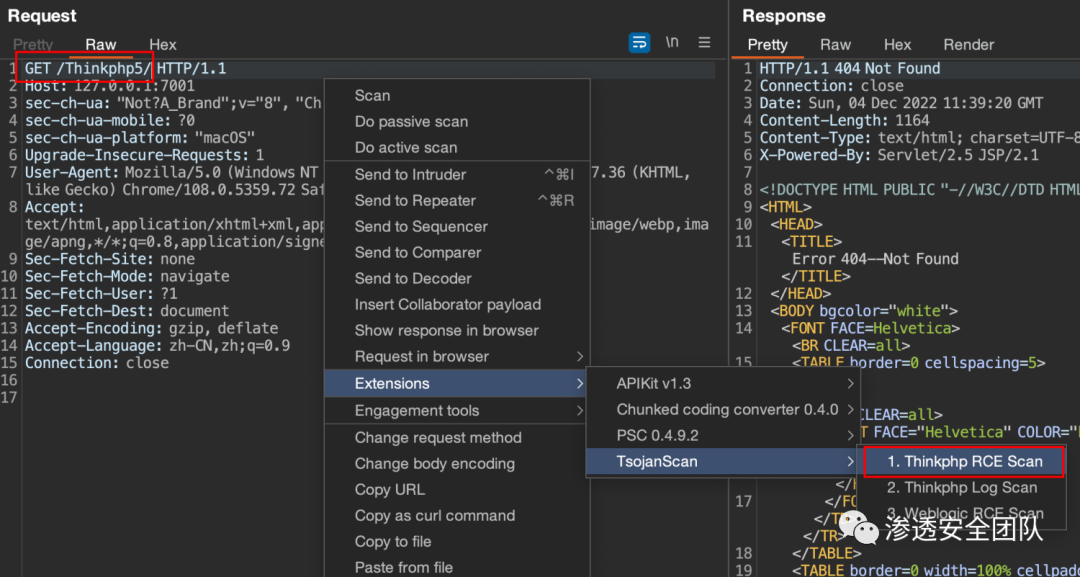Image resolution: width=1080 pixels, height=577 pixels.
Task: Expand the Engagement tools submenu arrow
Action: [x=580, y=411]
